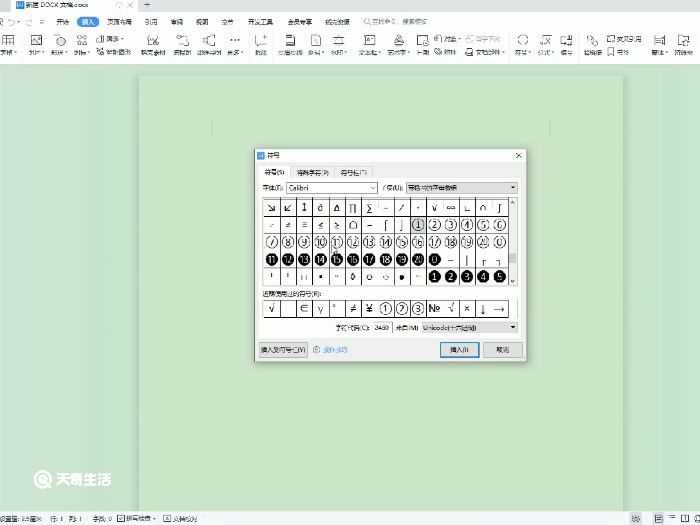Click the right arrow → recent symbol
The height and width of the screenshot is (525, 700).
500,308
